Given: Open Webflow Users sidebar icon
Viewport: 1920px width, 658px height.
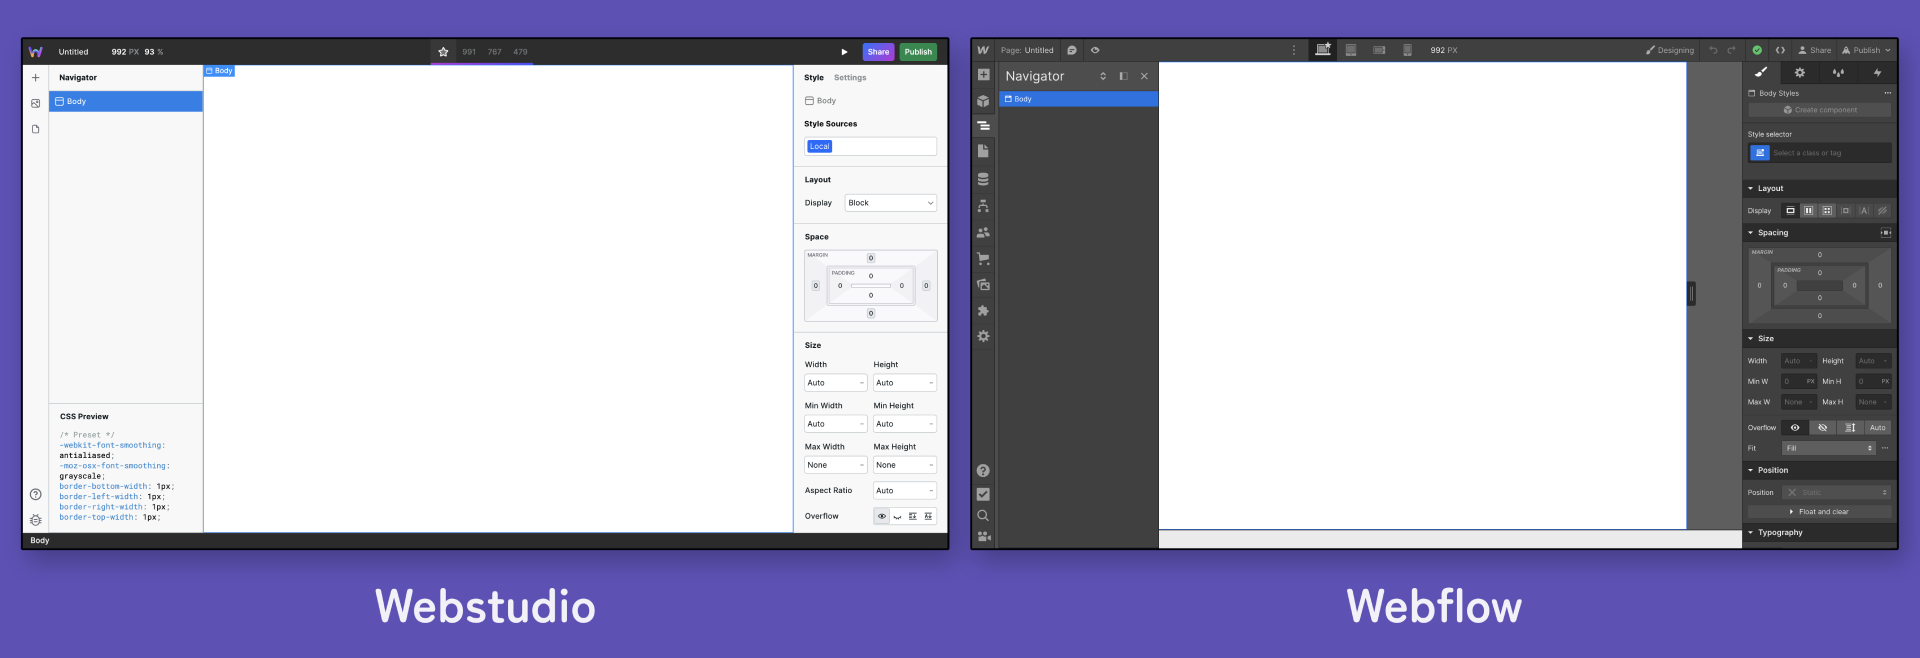Looking at the screenshot, I should coord(983,232).
